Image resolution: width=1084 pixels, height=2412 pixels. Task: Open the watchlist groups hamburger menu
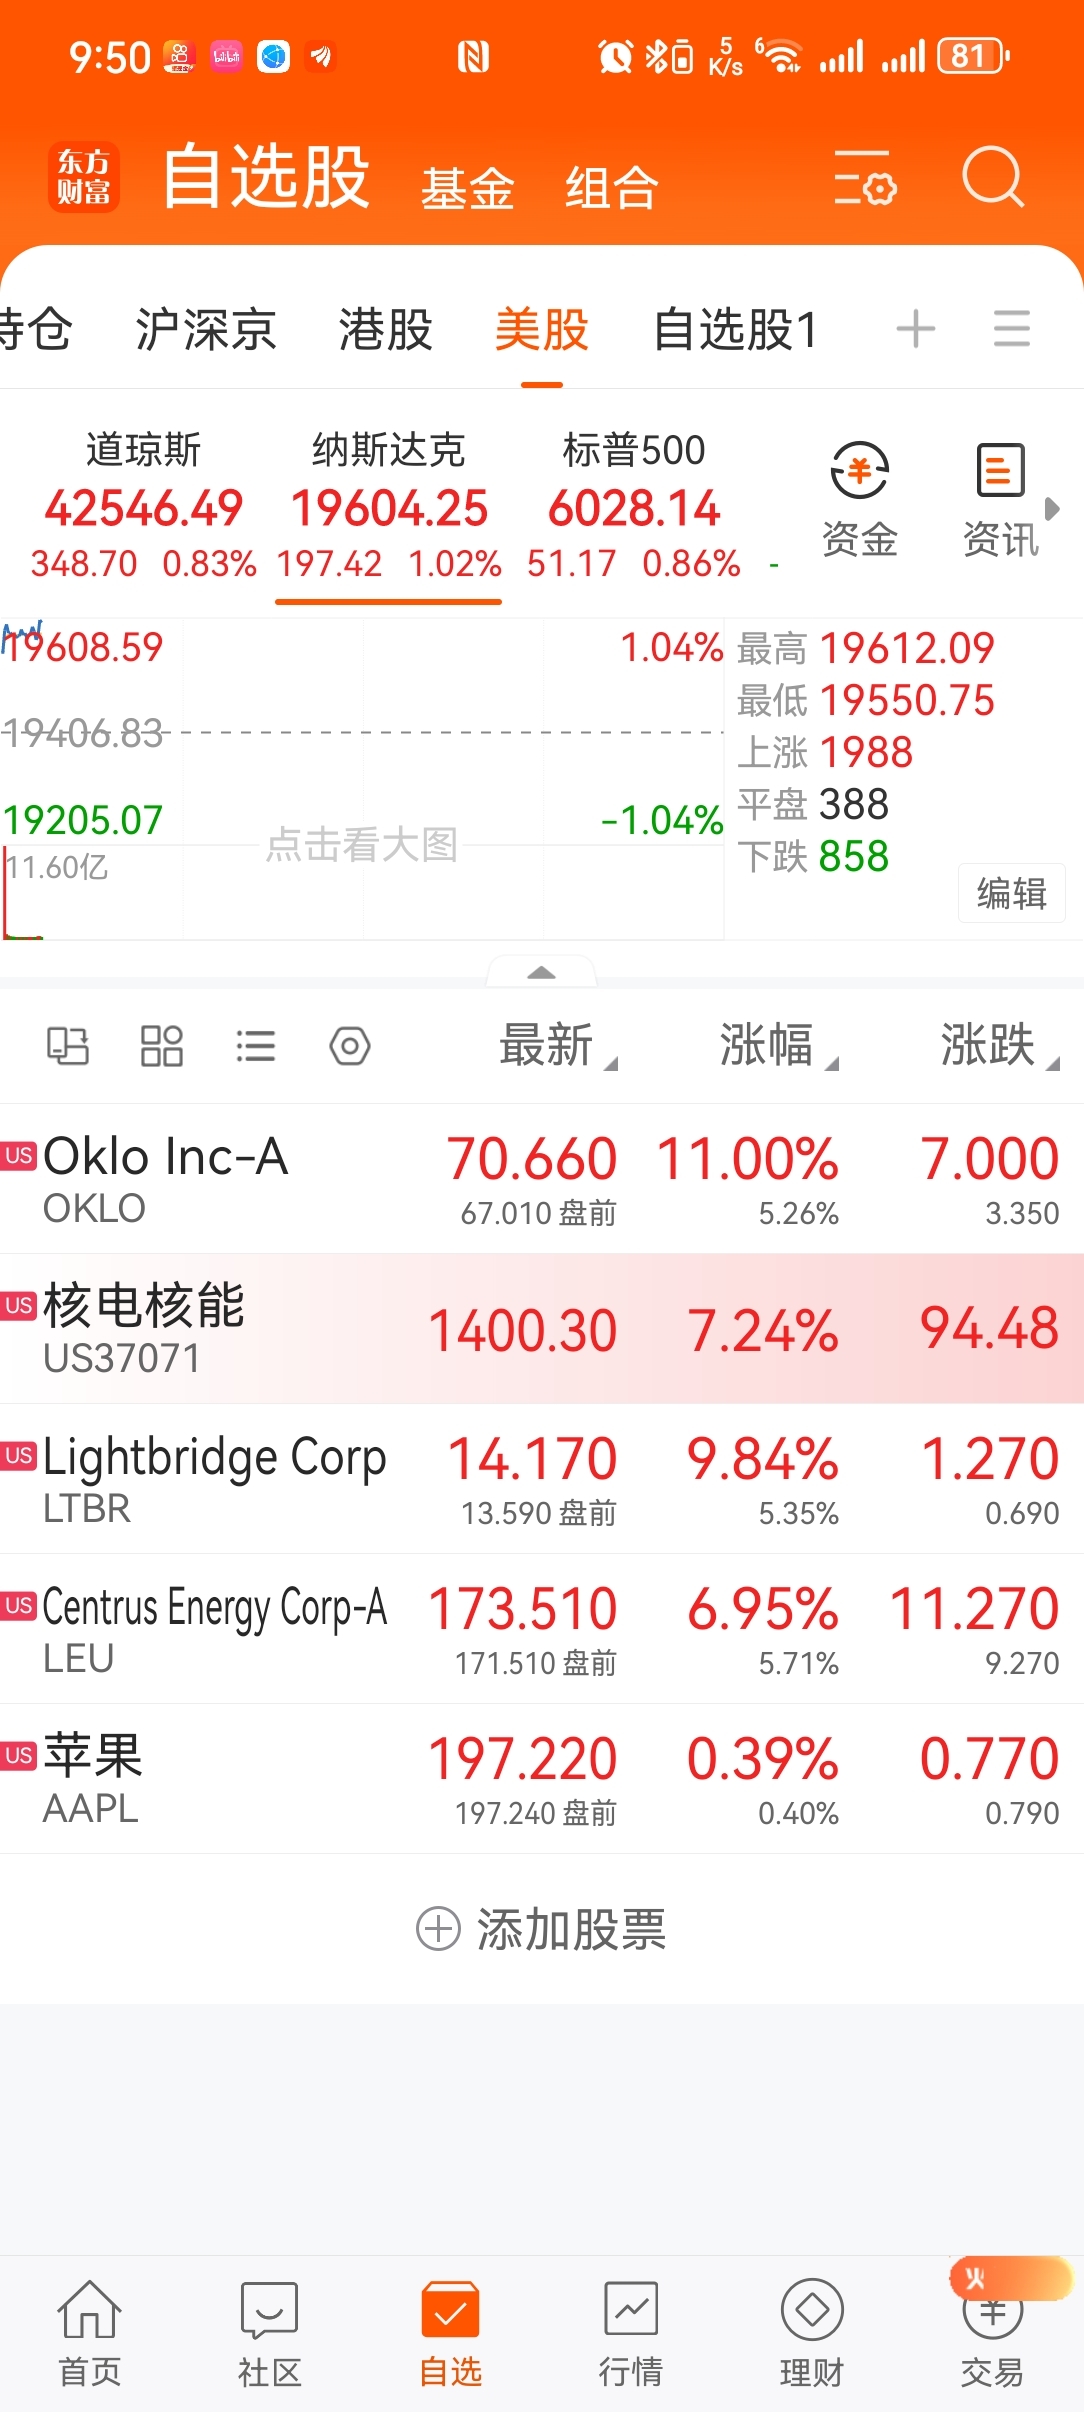[1012, 329]
